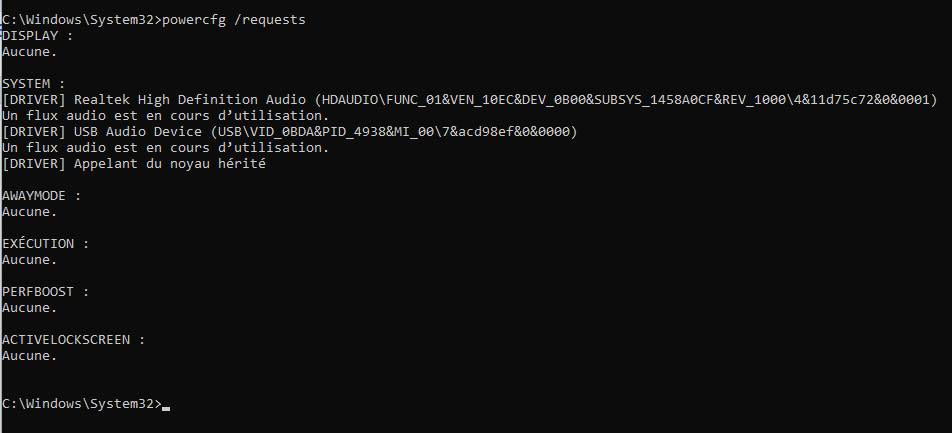Click the blinking cursor at the bottom prompt

[166, 405]
